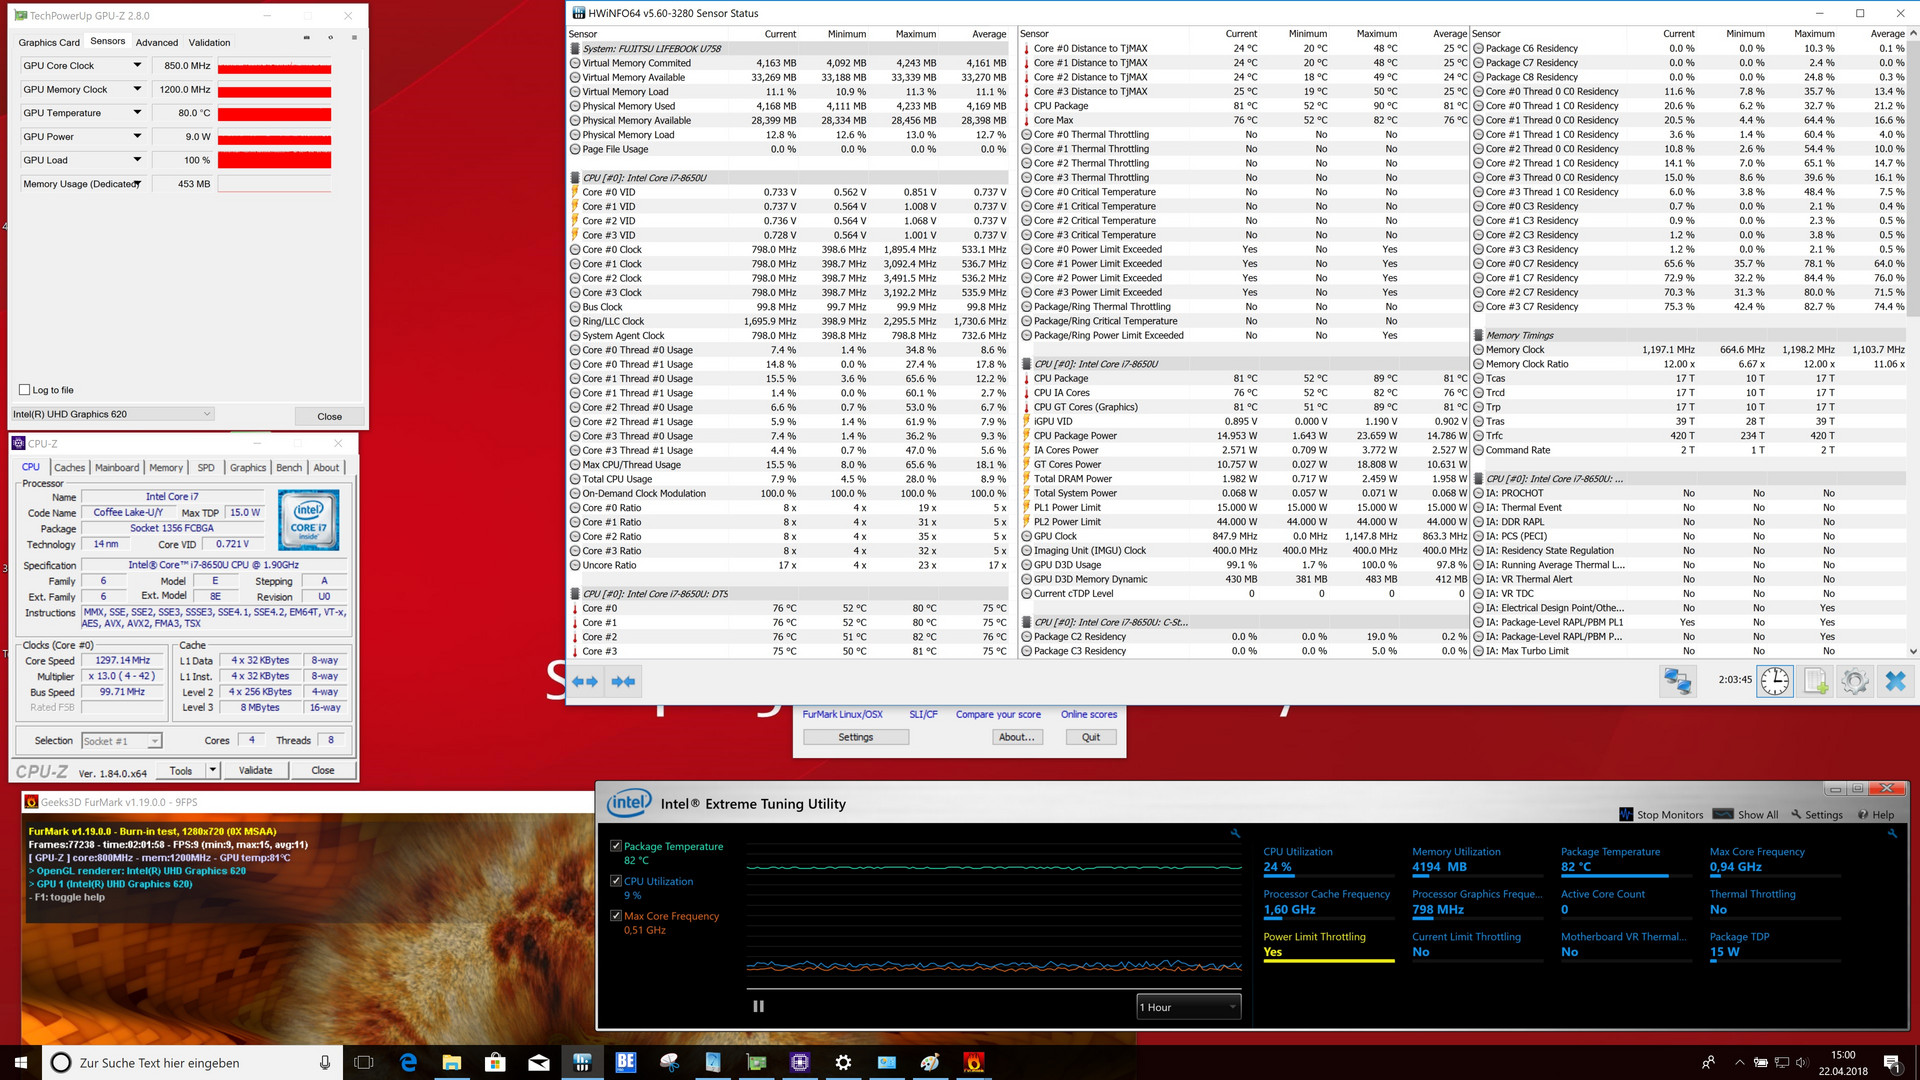Open GPU Memory Clock sensor dropdown
Screen dimensions: 1920x1080
[137, 89]
